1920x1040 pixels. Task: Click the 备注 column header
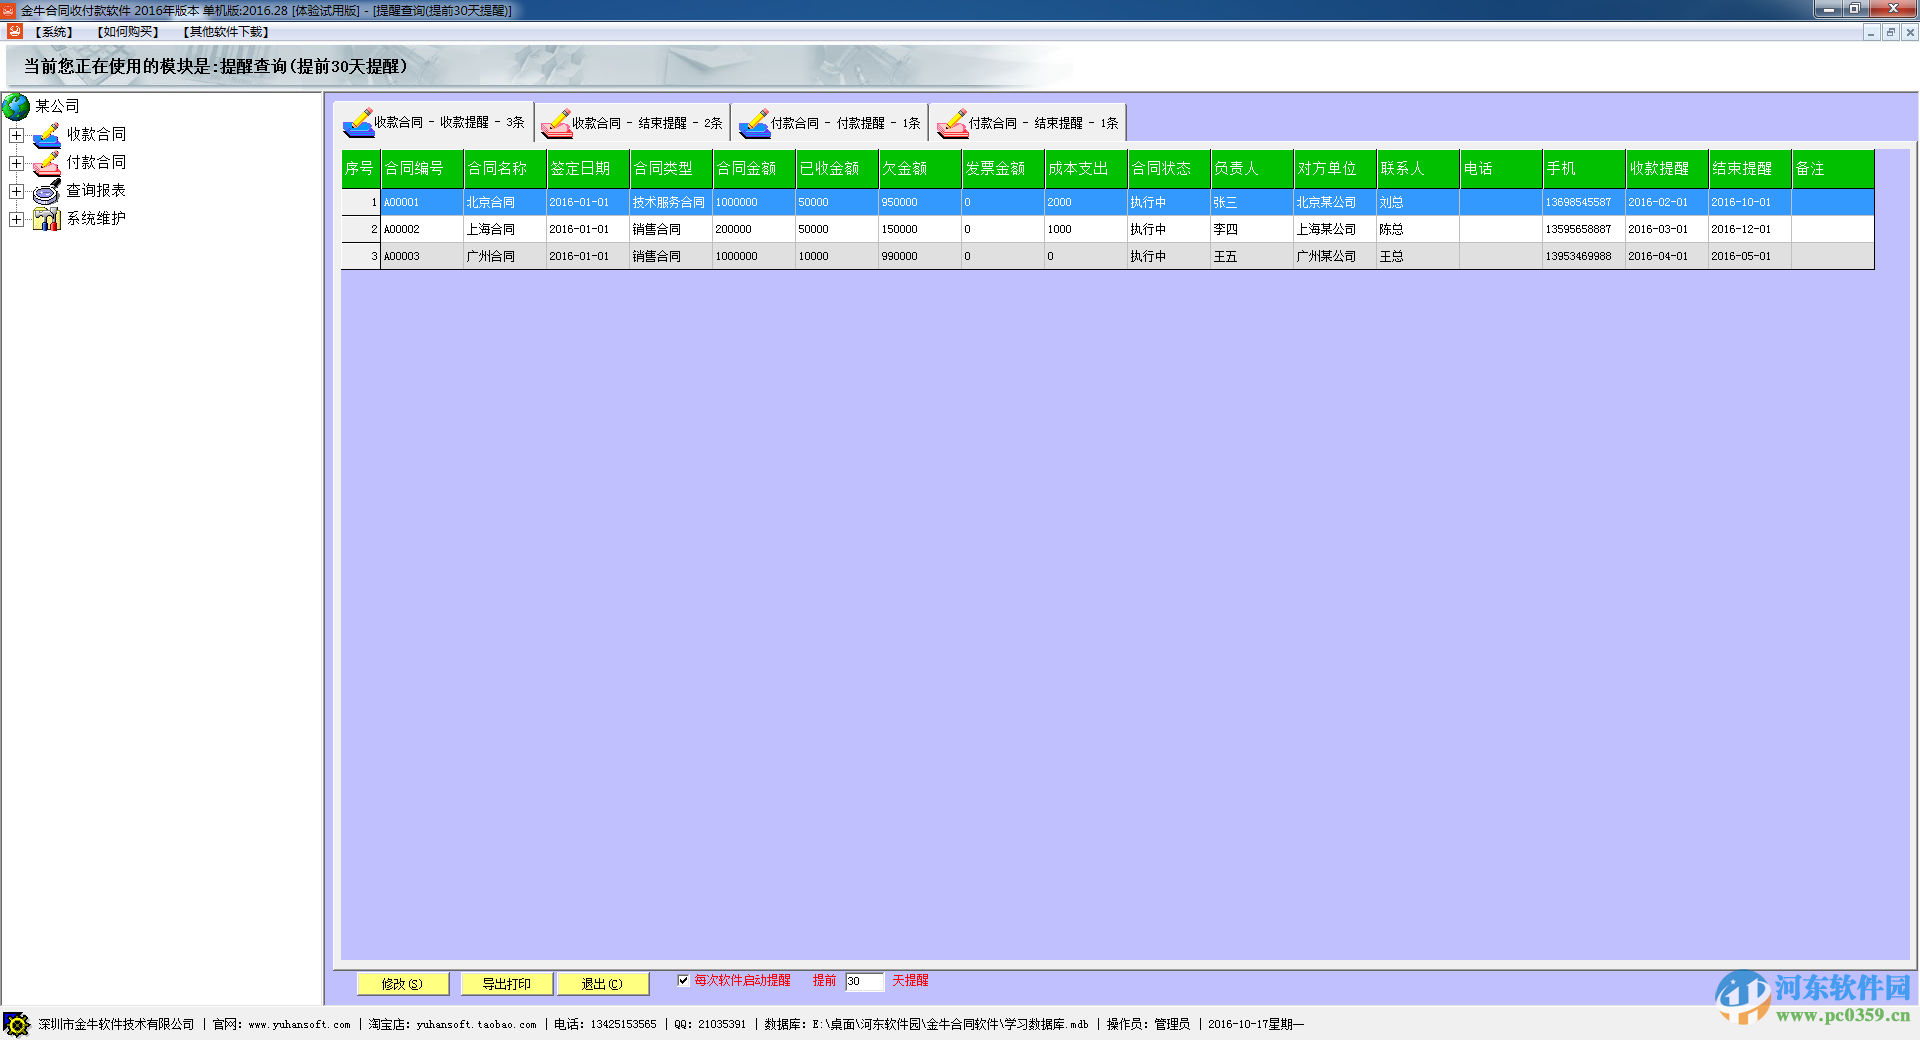[1833, 169]
